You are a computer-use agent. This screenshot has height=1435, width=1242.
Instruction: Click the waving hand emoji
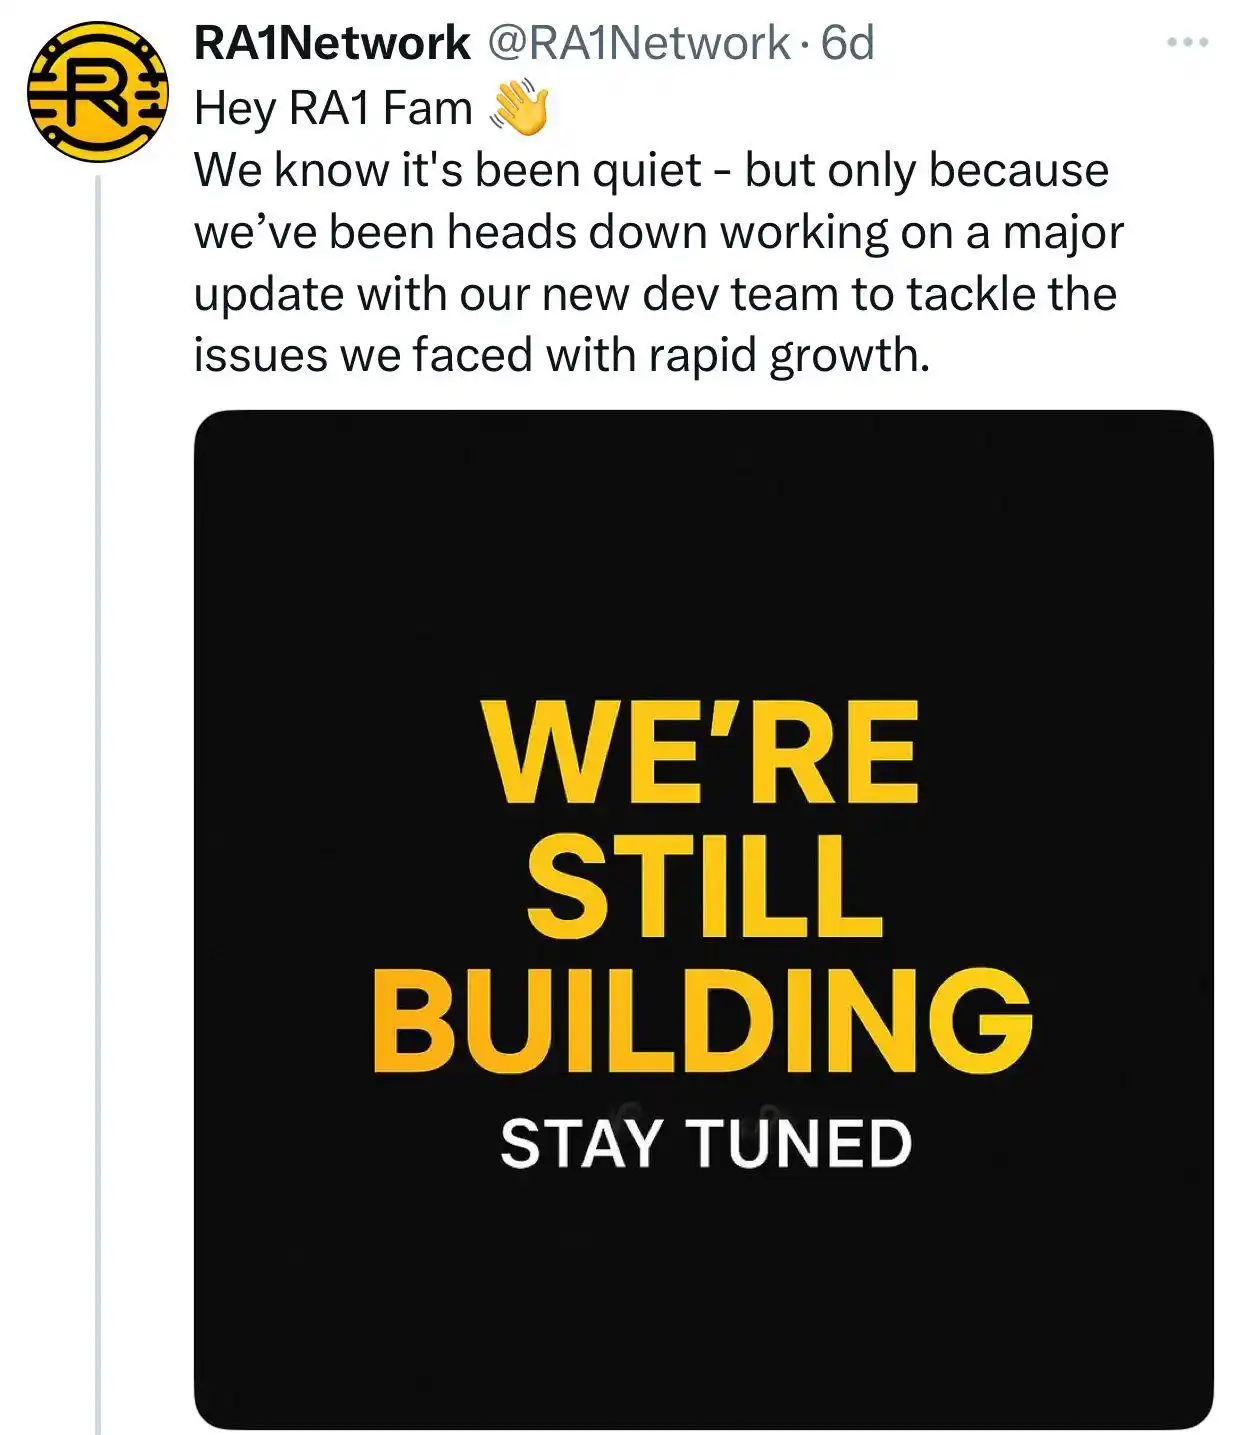click(x=519, y=108)
